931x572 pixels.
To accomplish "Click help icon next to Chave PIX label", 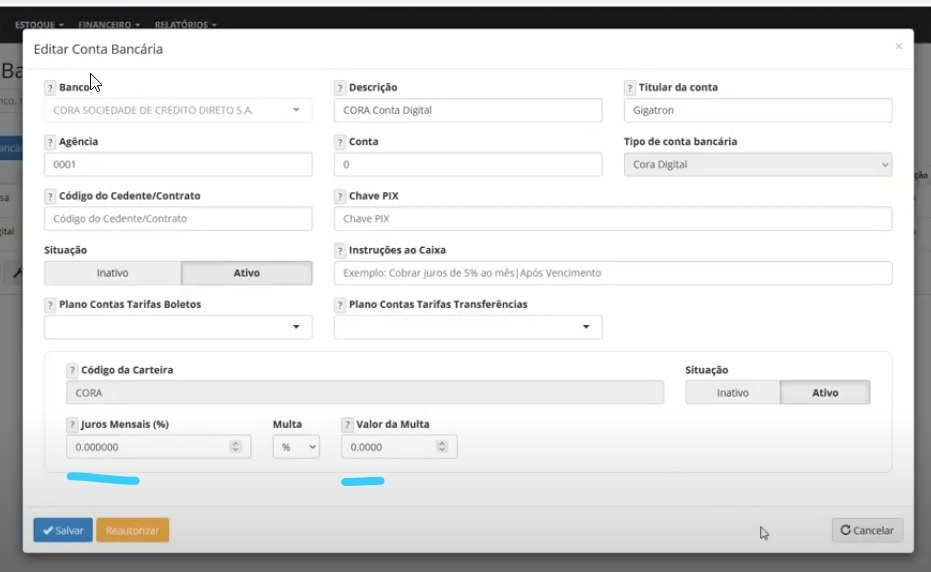I will [340, 196].
